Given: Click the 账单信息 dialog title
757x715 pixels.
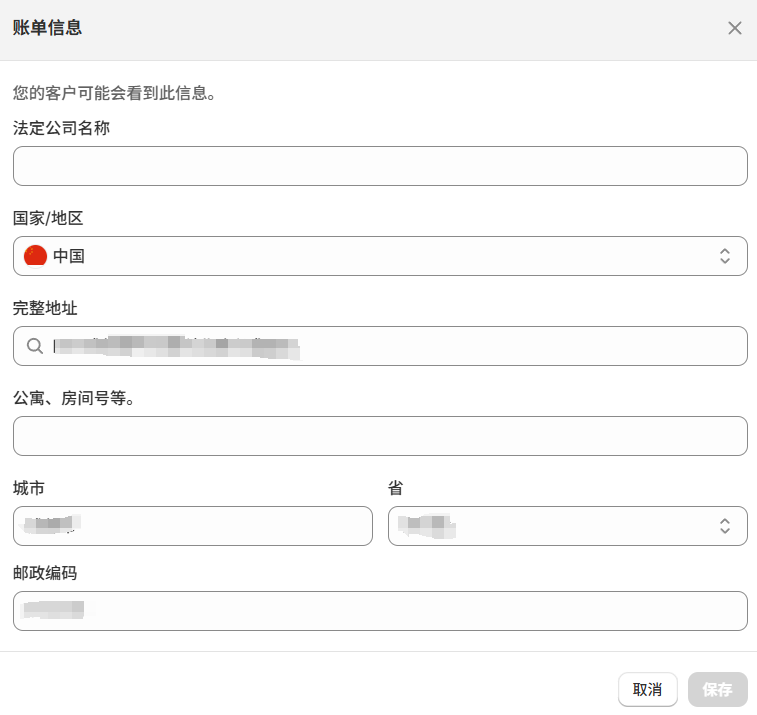Looking at the screenshot, I should point(47,28).
